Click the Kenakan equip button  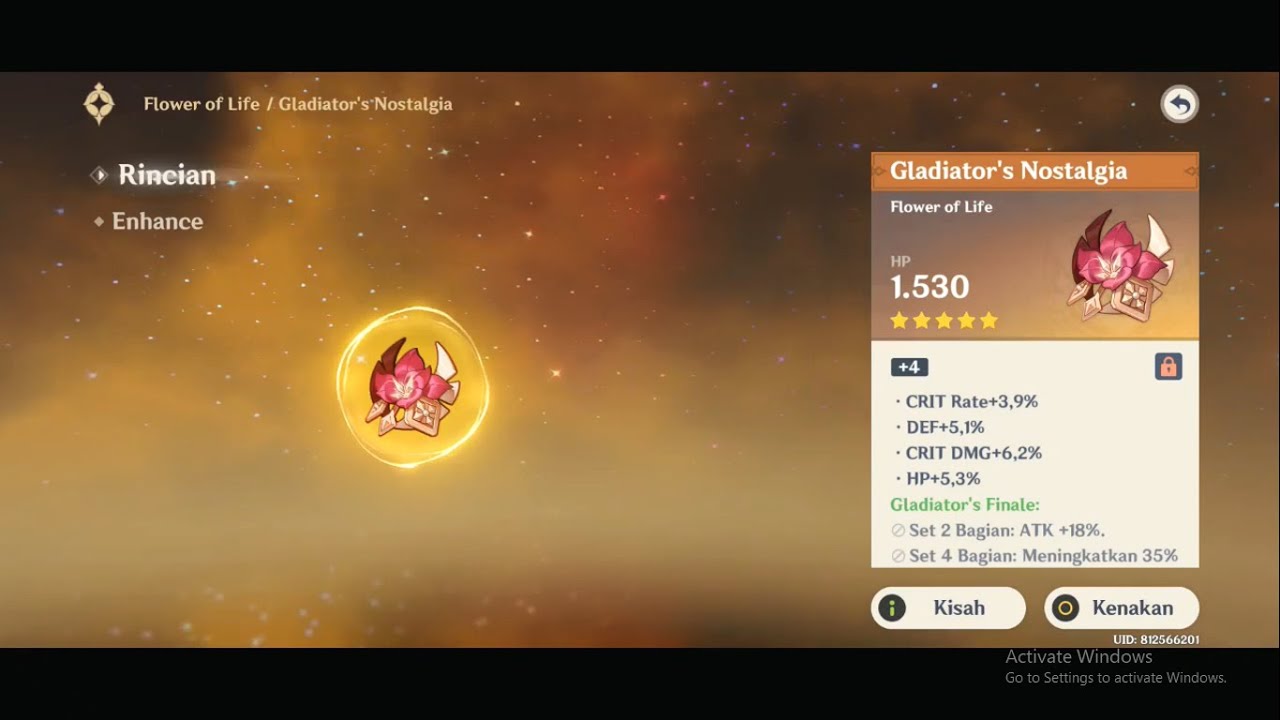1121,608
